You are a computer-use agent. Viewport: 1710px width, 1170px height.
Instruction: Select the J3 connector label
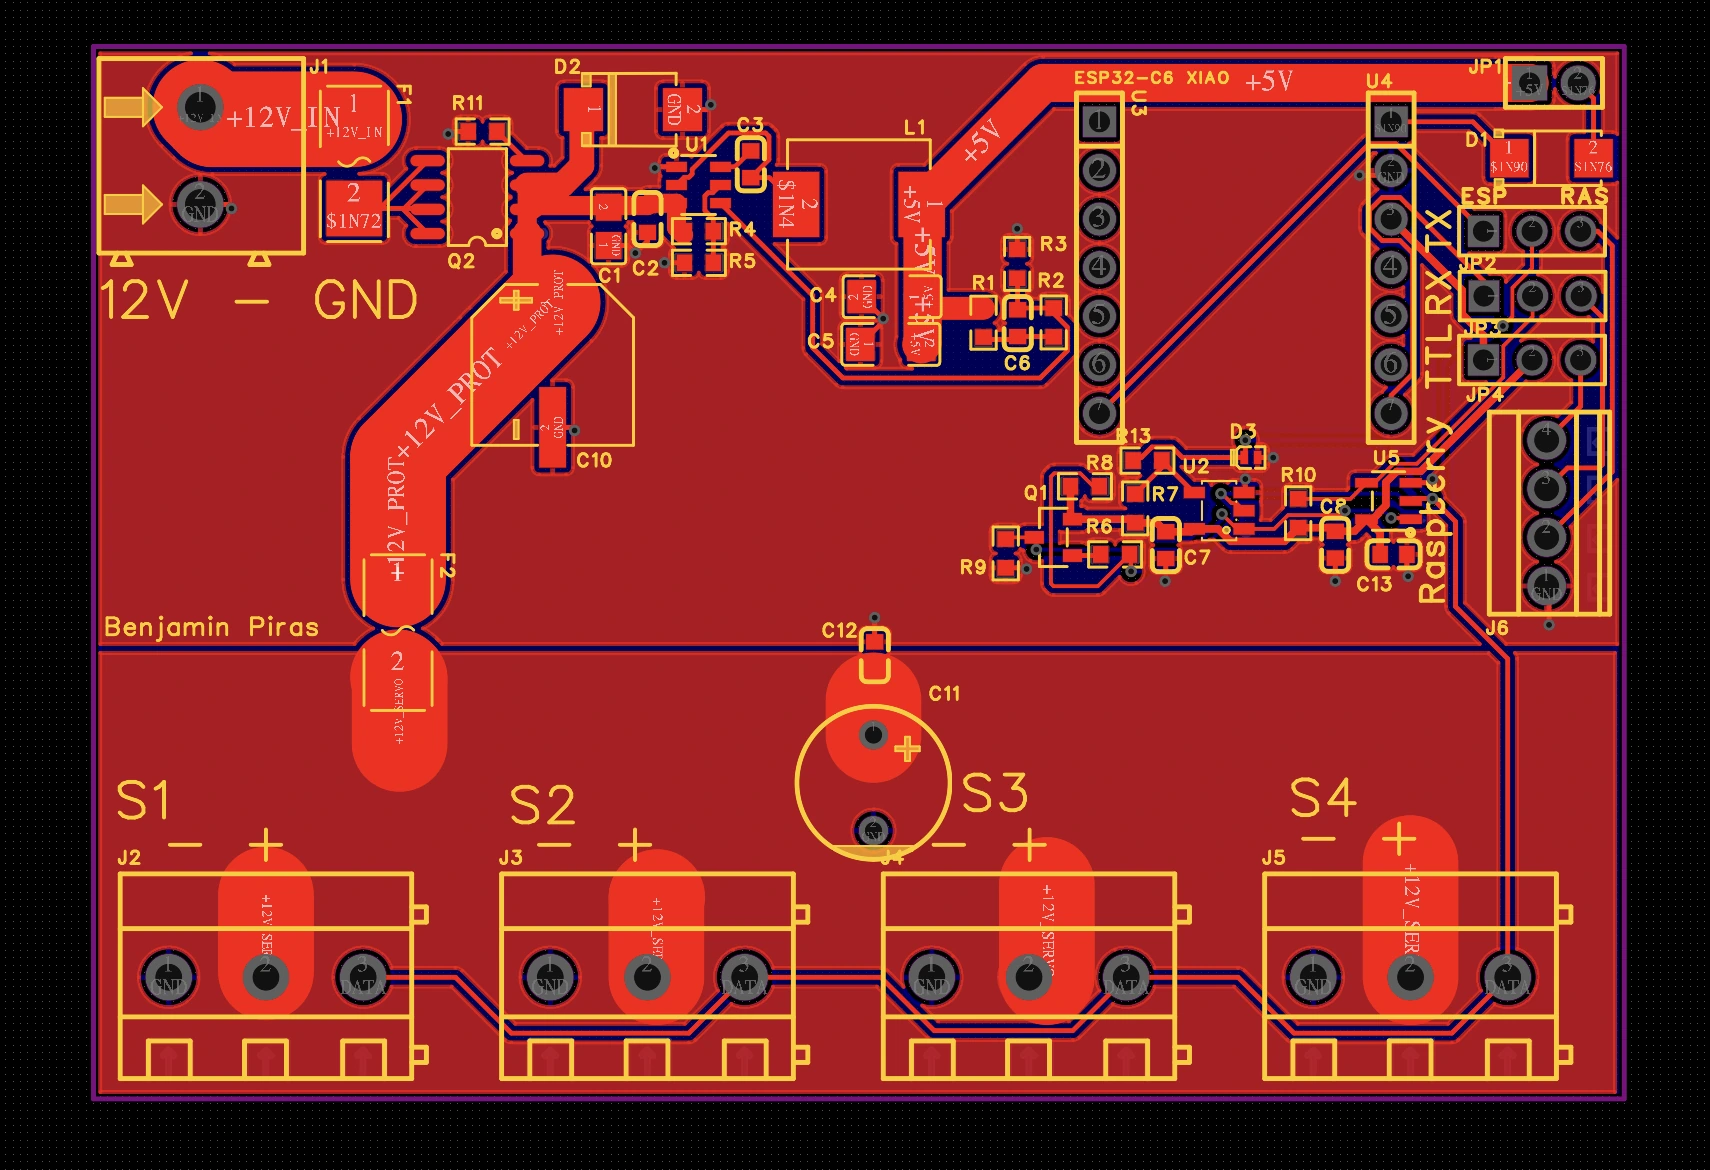click(x=510, y=858)
